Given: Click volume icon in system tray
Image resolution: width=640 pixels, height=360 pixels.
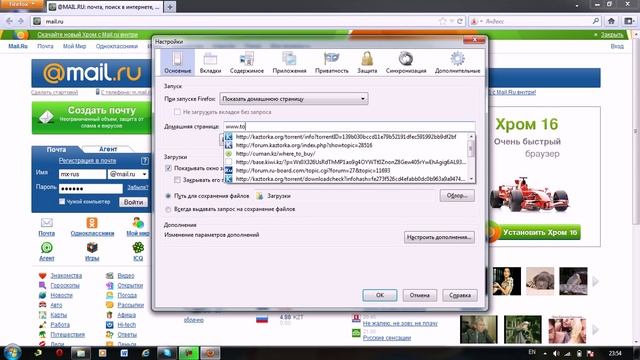Looking at the screenshot, I should (556, 353).
